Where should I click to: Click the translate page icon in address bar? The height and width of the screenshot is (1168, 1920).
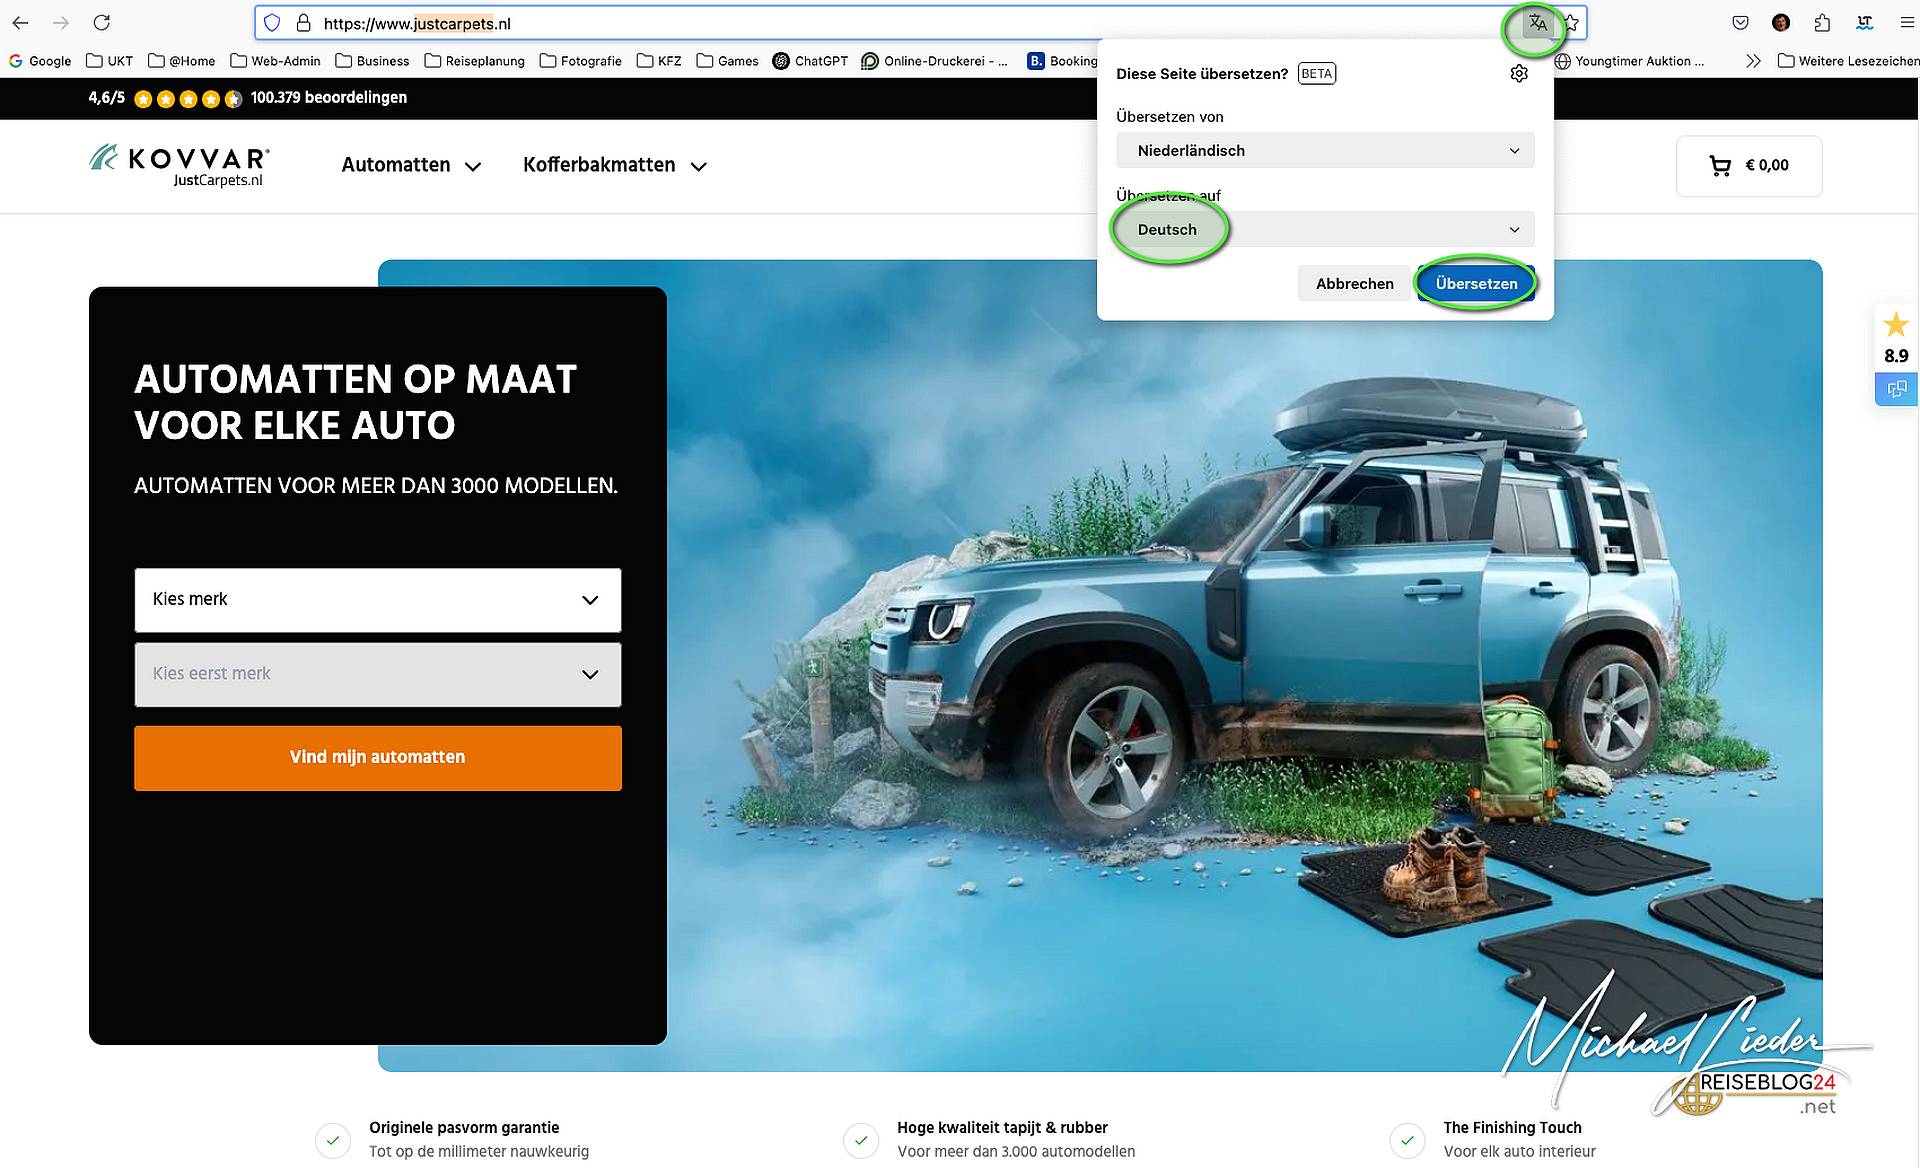click(x=1537, y=23)
